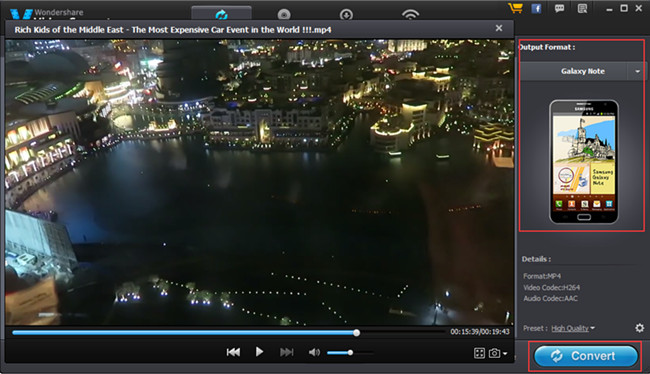Open the Facebook icon in title bar

click(536, 8)
